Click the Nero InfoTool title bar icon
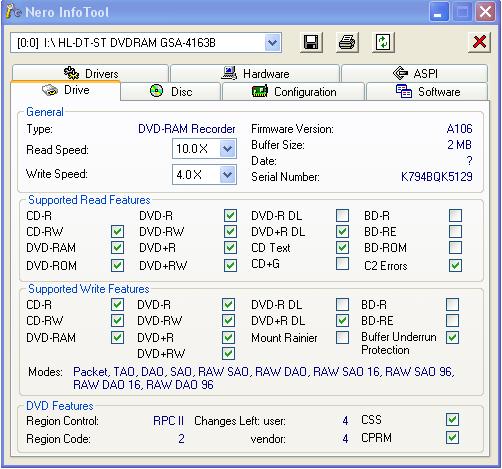 (x=14, y=12)
